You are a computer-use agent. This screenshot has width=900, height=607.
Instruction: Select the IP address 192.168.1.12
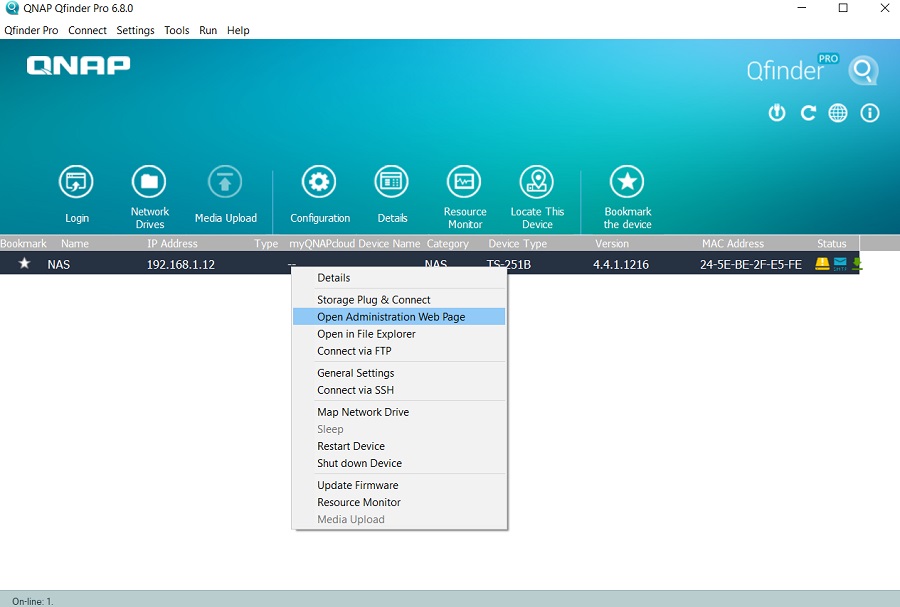point(181,264)
